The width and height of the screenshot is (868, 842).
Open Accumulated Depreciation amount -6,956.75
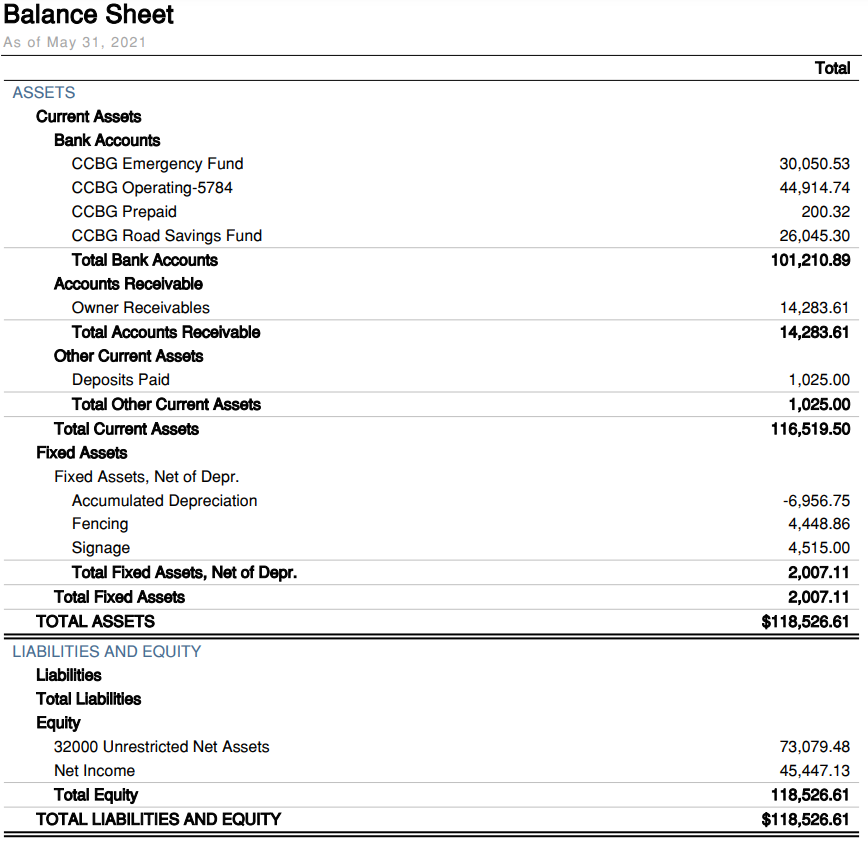point(817,500)
